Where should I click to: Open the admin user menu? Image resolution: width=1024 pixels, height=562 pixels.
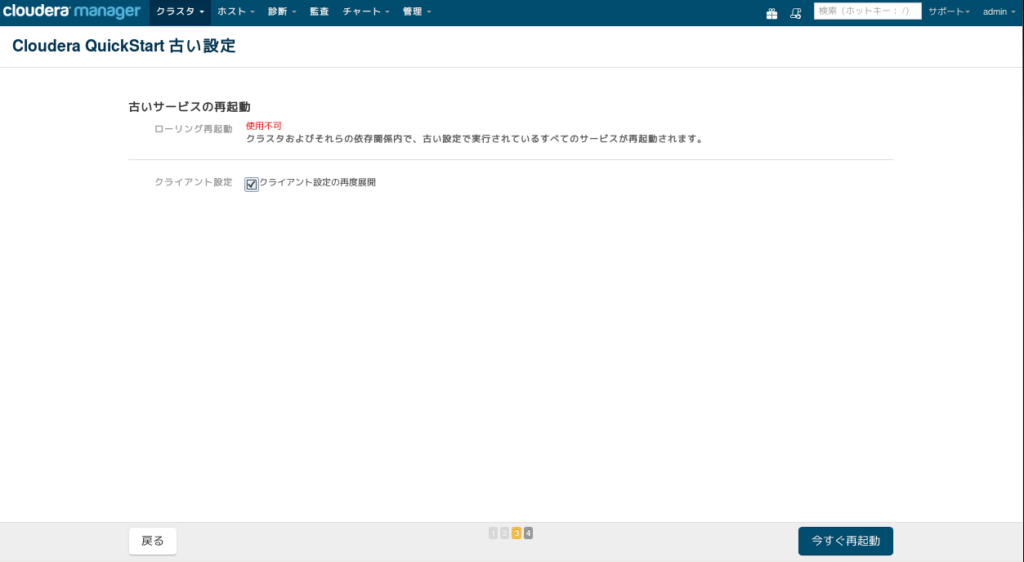[x=999, y=12]
